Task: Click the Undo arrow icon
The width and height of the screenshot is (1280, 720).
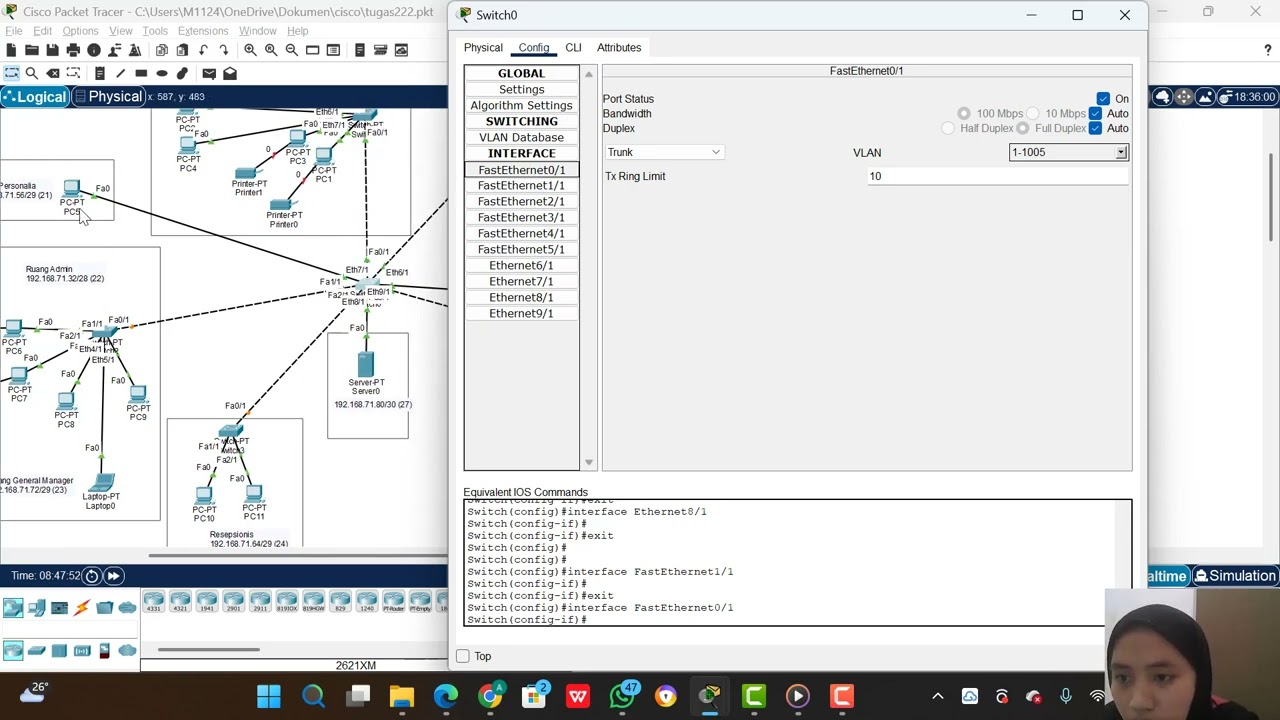Action: 203,50
